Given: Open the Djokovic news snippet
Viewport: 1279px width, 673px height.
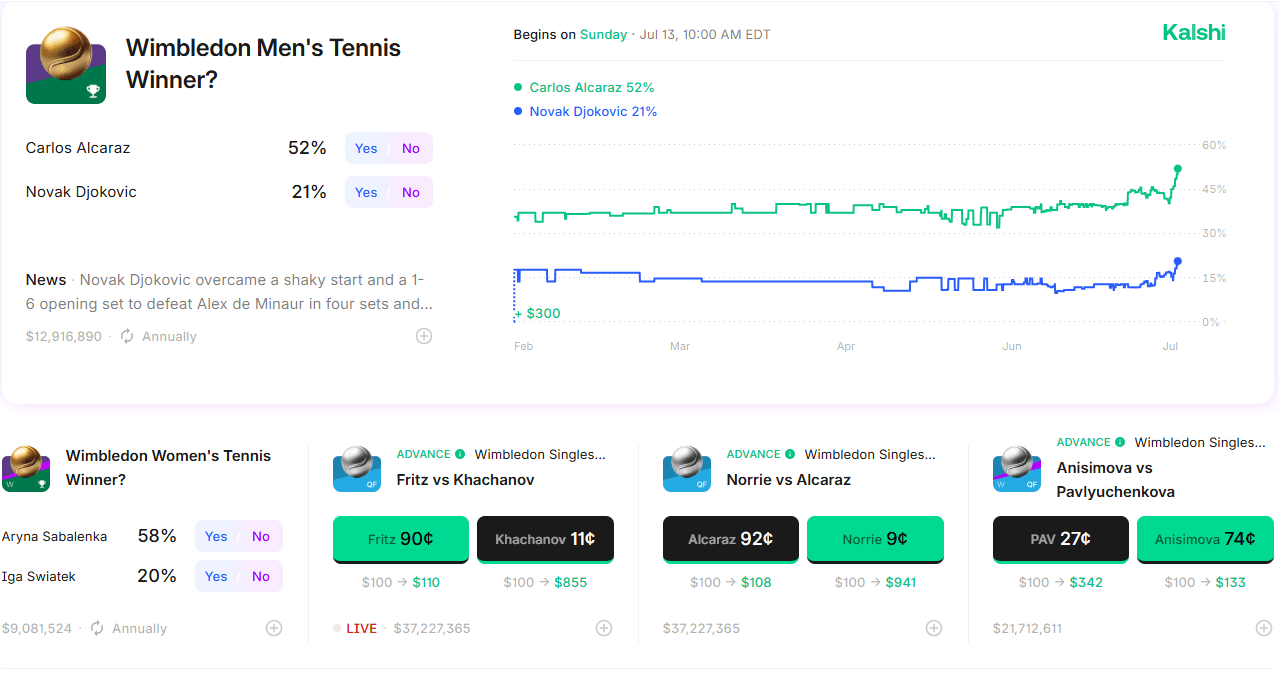Looking at the screenshot, I should [x=229, y=292].
